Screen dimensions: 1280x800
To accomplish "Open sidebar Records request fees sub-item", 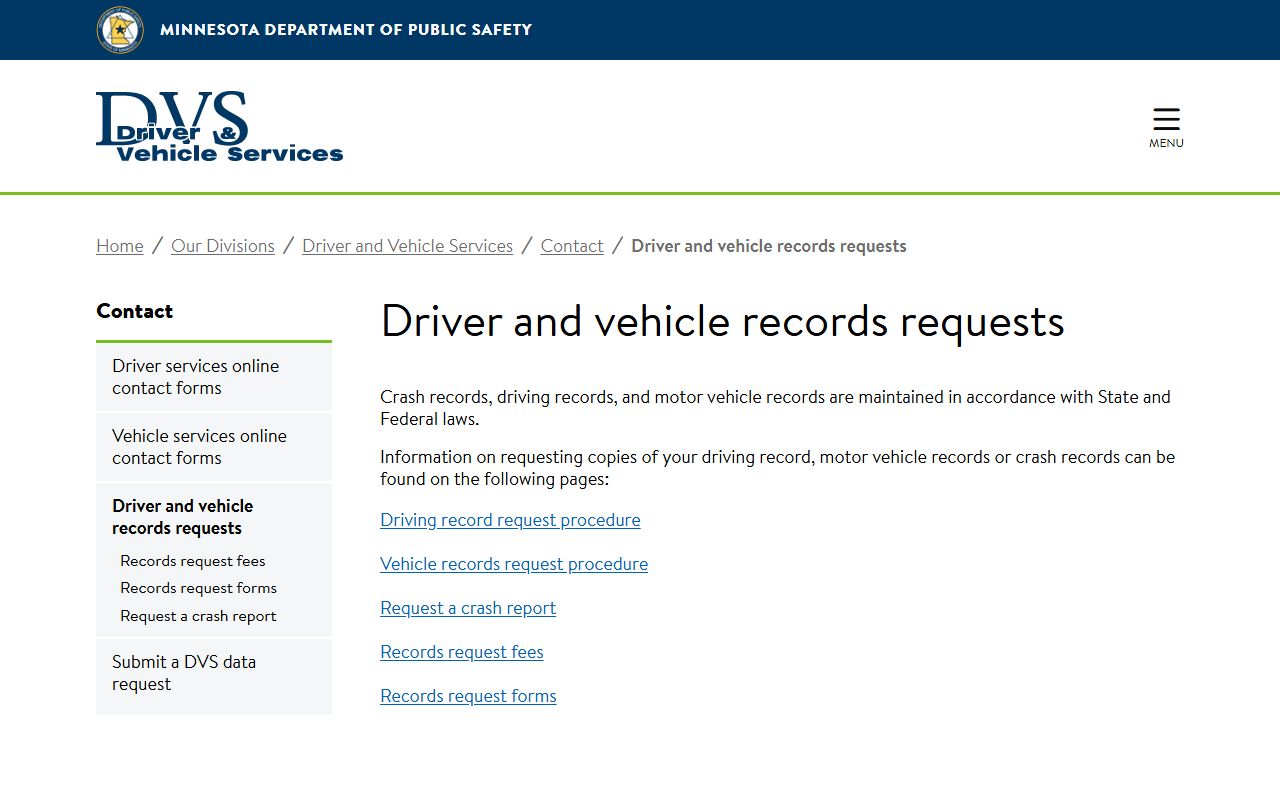I will click(x=193, y=561).
